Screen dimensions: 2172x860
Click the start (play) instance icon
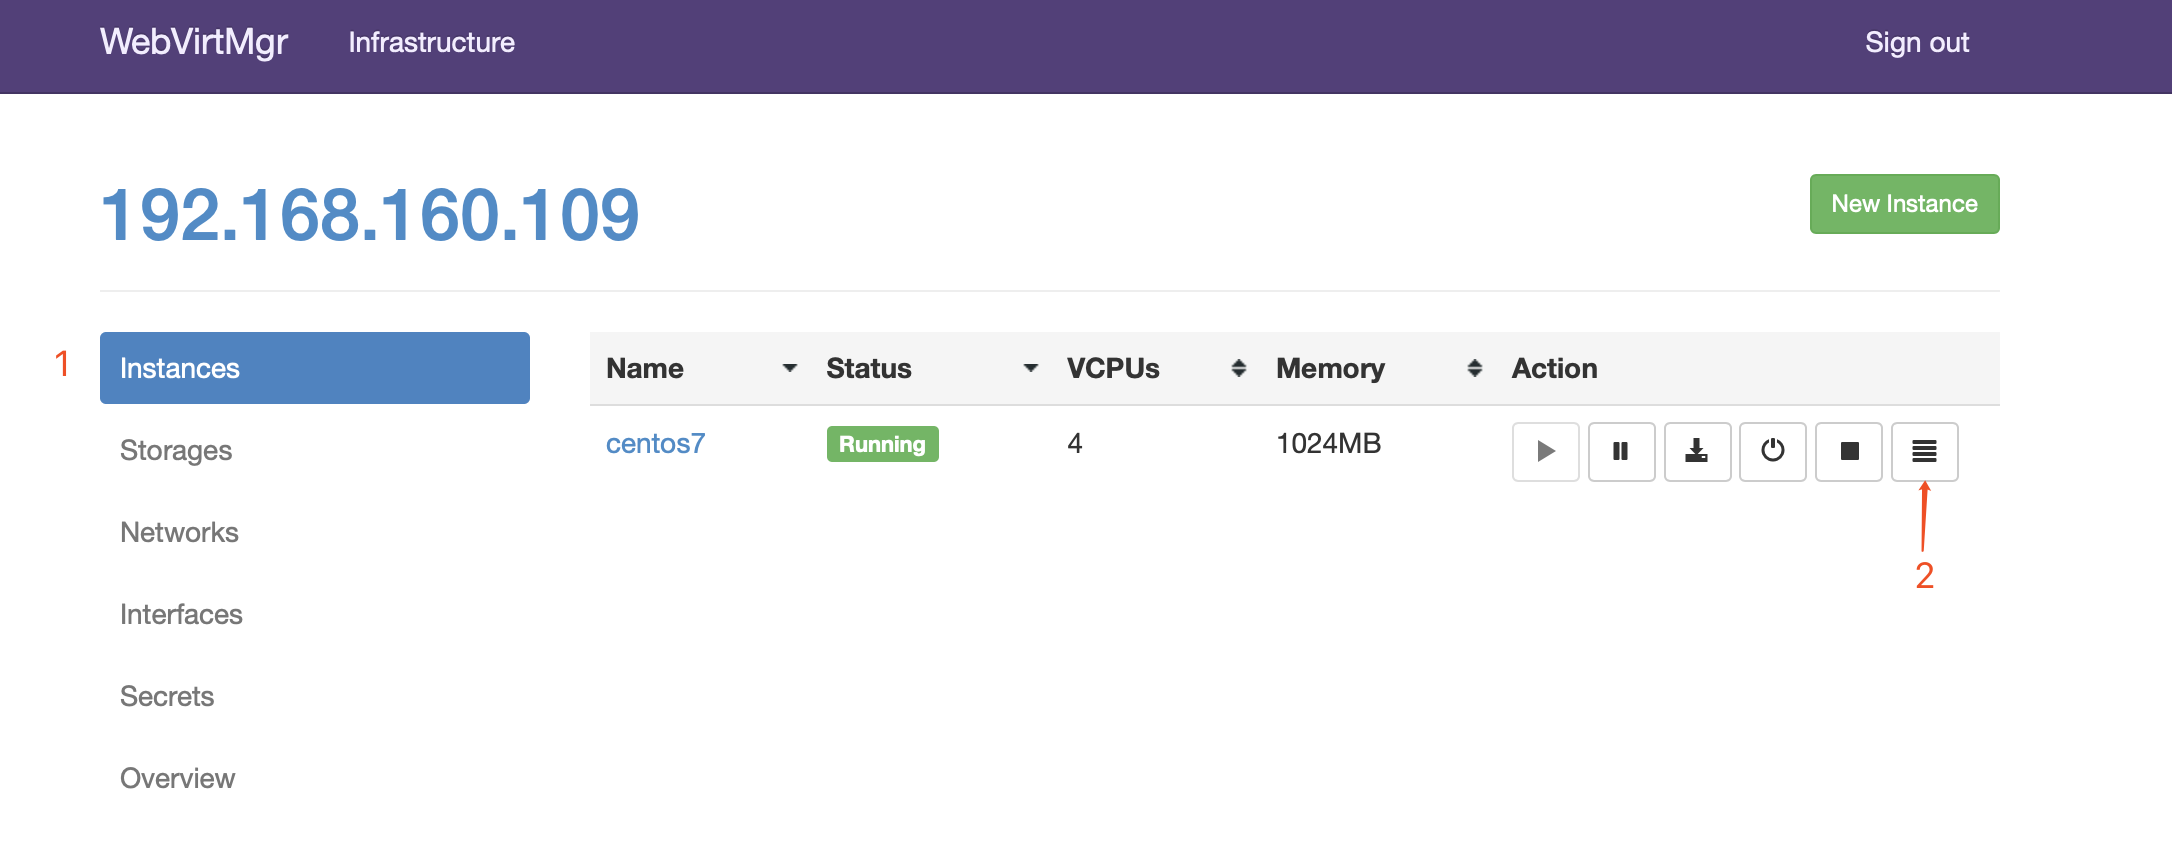click(x=1545, y=451)
